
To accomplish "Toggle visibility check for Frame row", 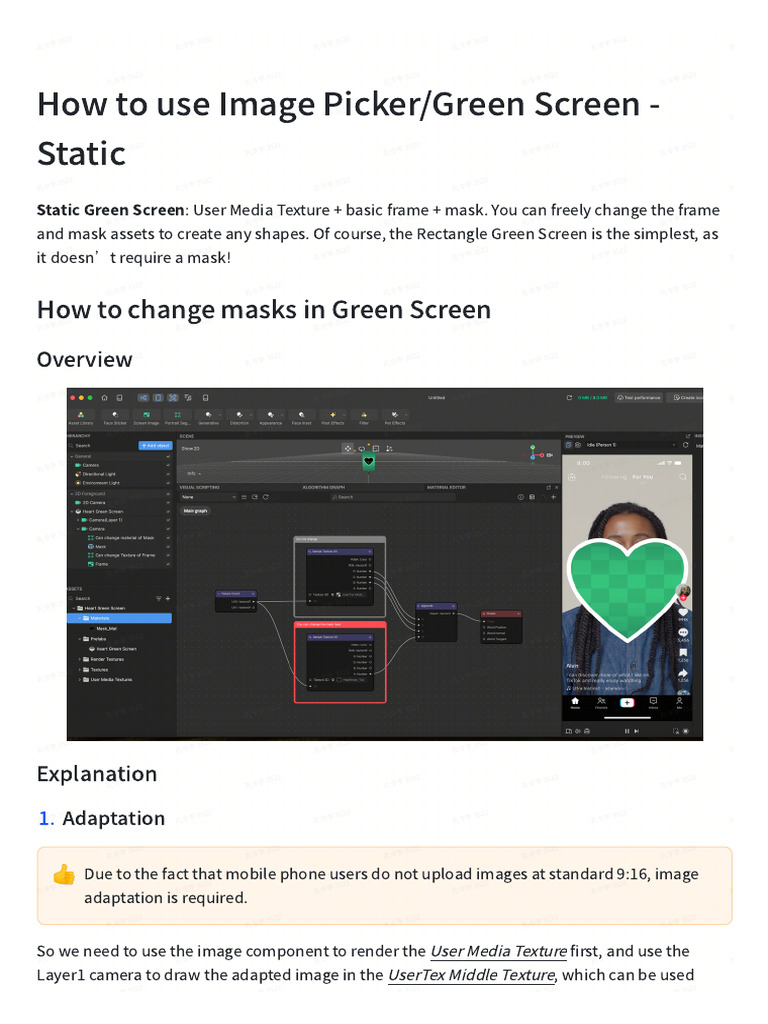I will pos(168,564).
